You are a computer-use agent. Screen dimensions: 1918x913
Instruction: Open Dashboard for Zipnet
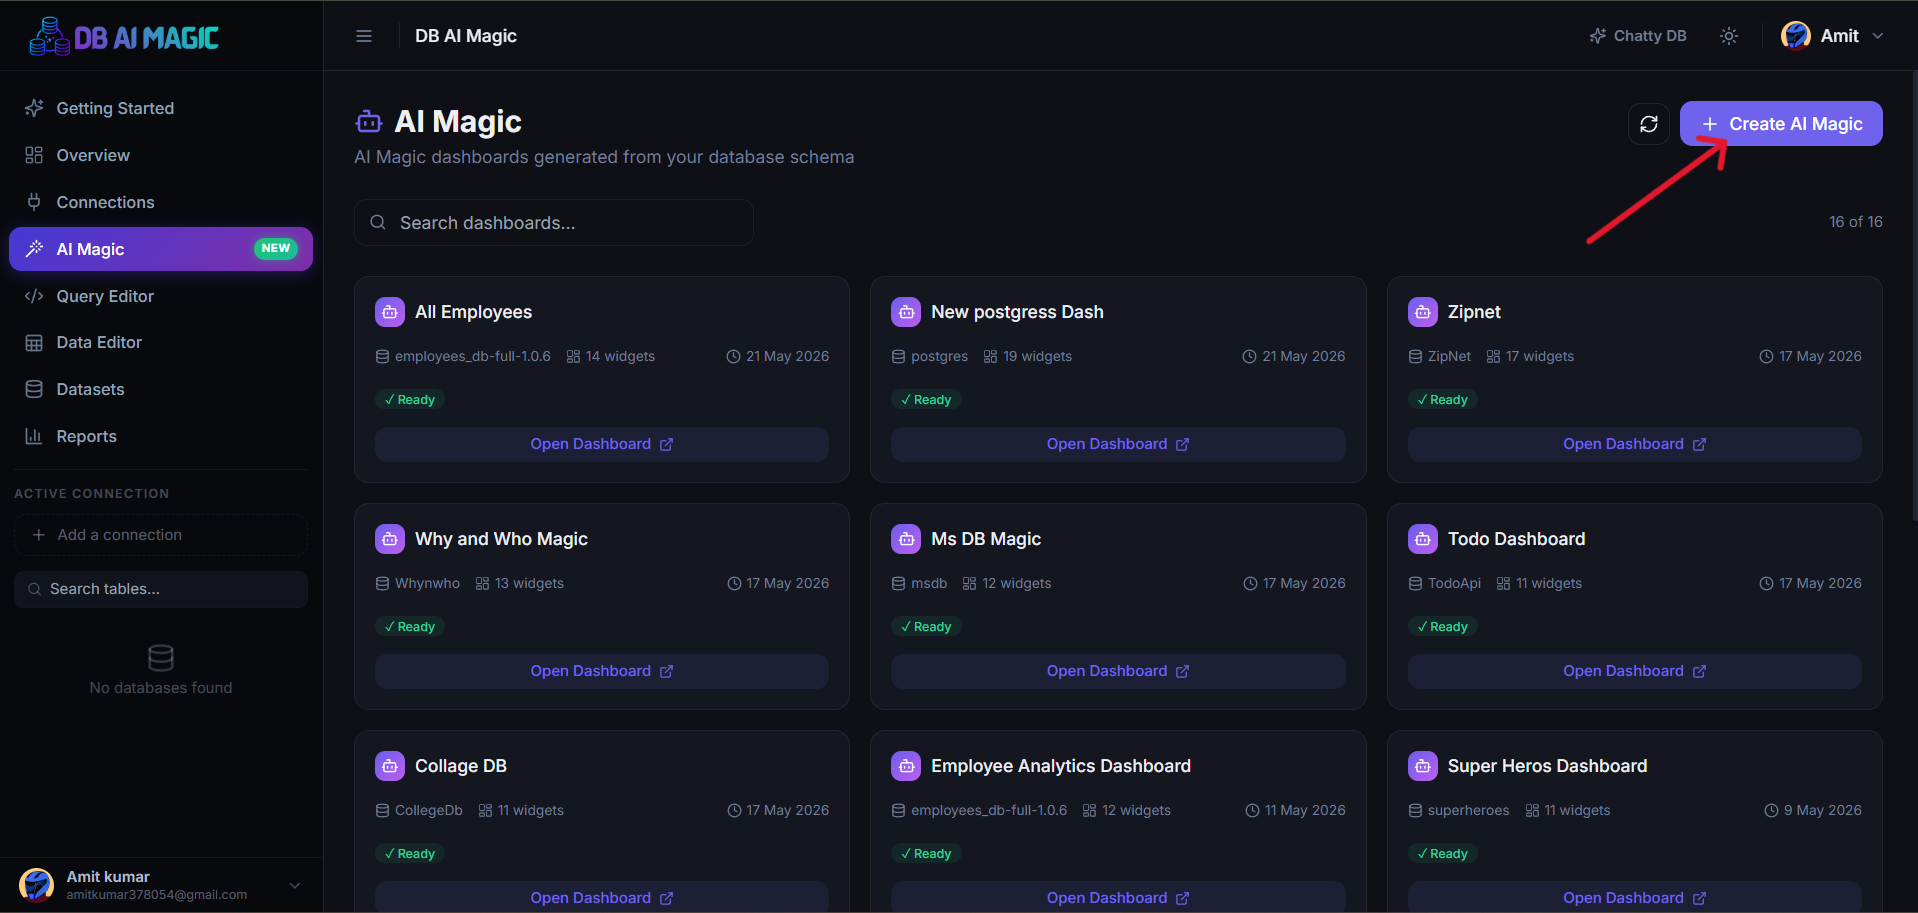1635,444
